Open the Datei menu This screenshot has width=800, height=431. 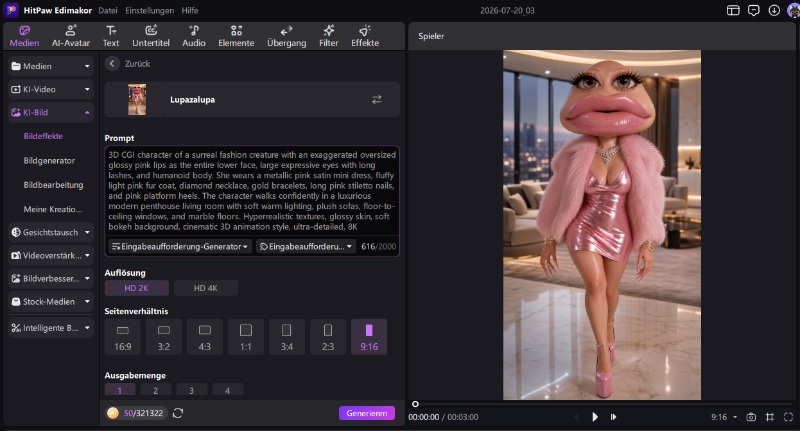click(108, 10)
